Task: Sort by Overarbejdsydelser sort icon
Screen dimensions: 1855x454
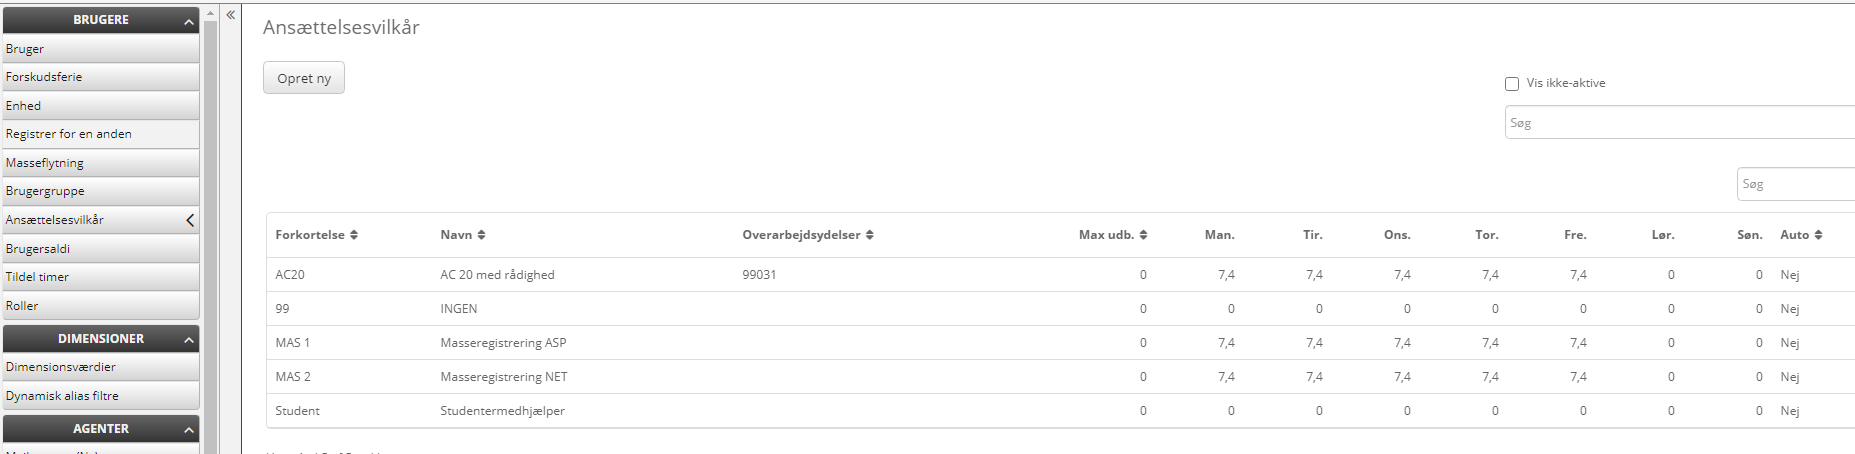Action: [x=870, y=235]
